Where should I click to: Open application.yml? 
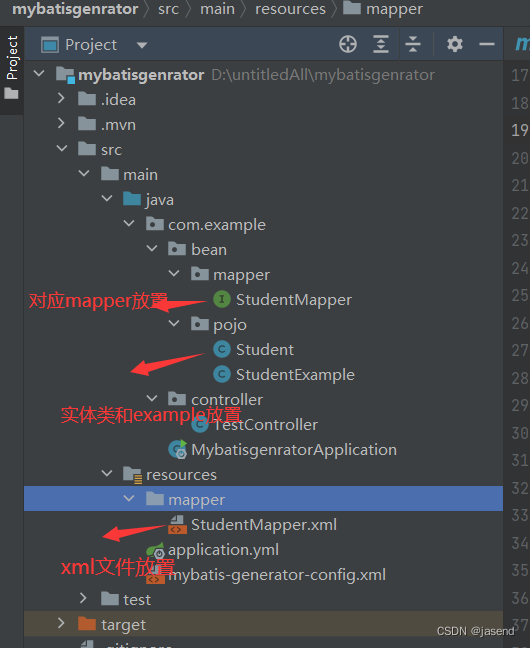click(x=223, y=550)
